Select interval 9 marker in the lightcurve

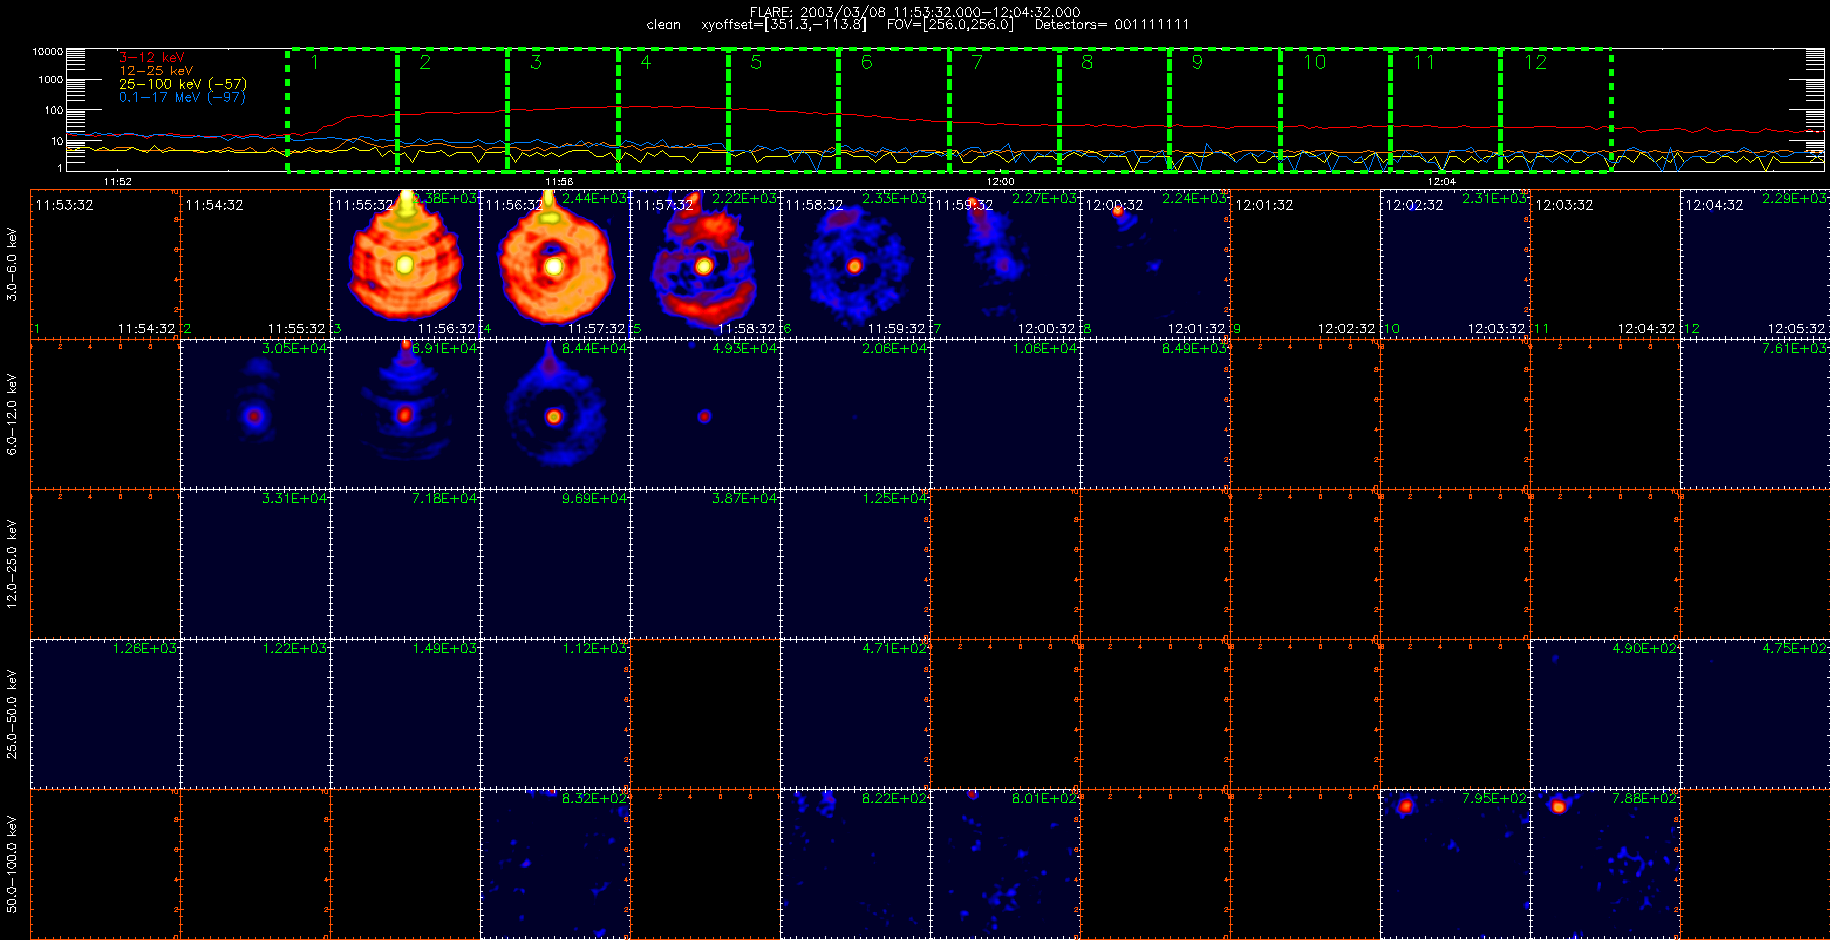(1197, 62)
